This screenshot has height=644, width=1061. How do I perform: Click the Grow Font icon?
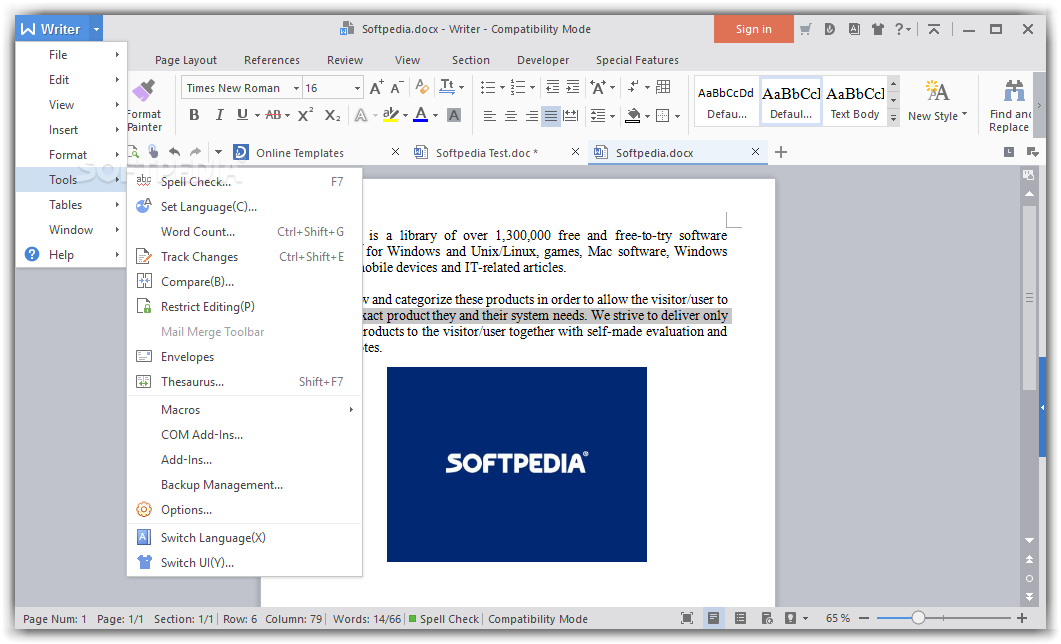[376, 87]
